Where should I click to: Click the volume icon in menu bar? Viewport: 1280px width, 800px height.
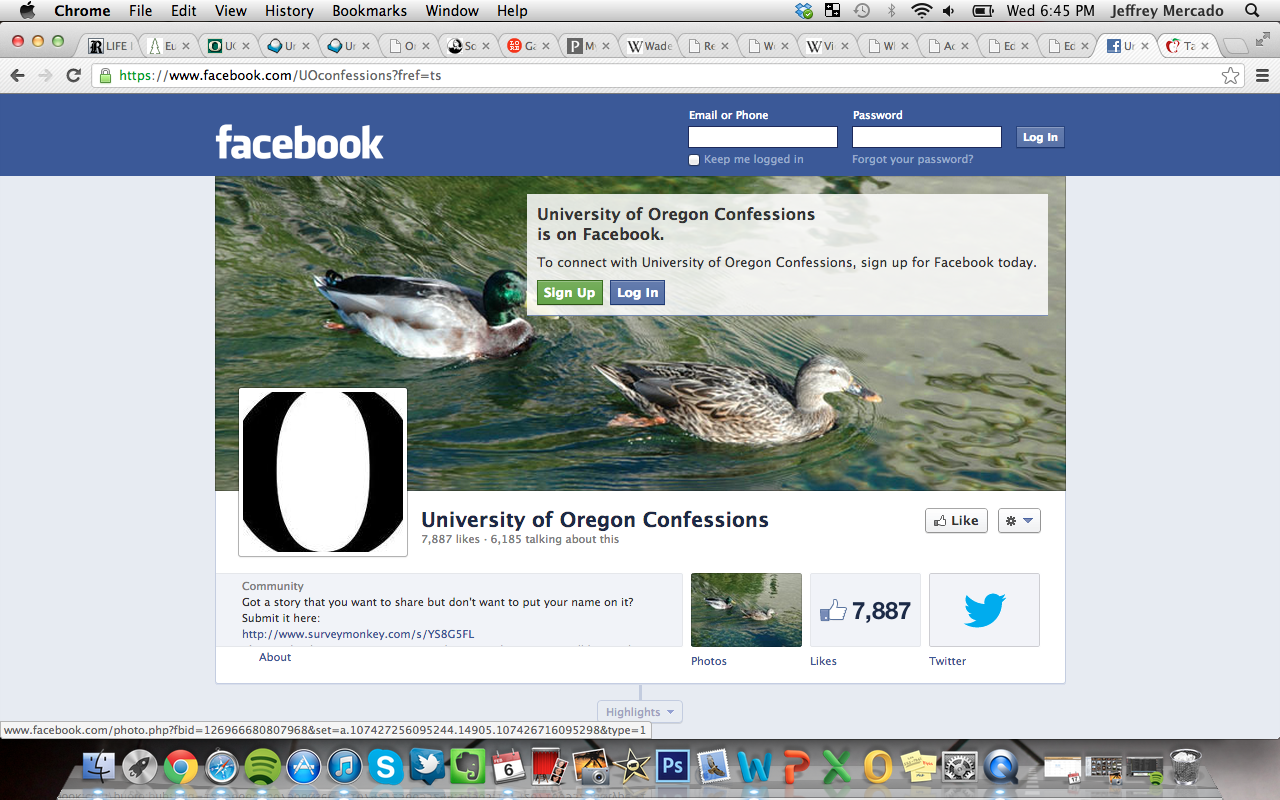point(948,11)
